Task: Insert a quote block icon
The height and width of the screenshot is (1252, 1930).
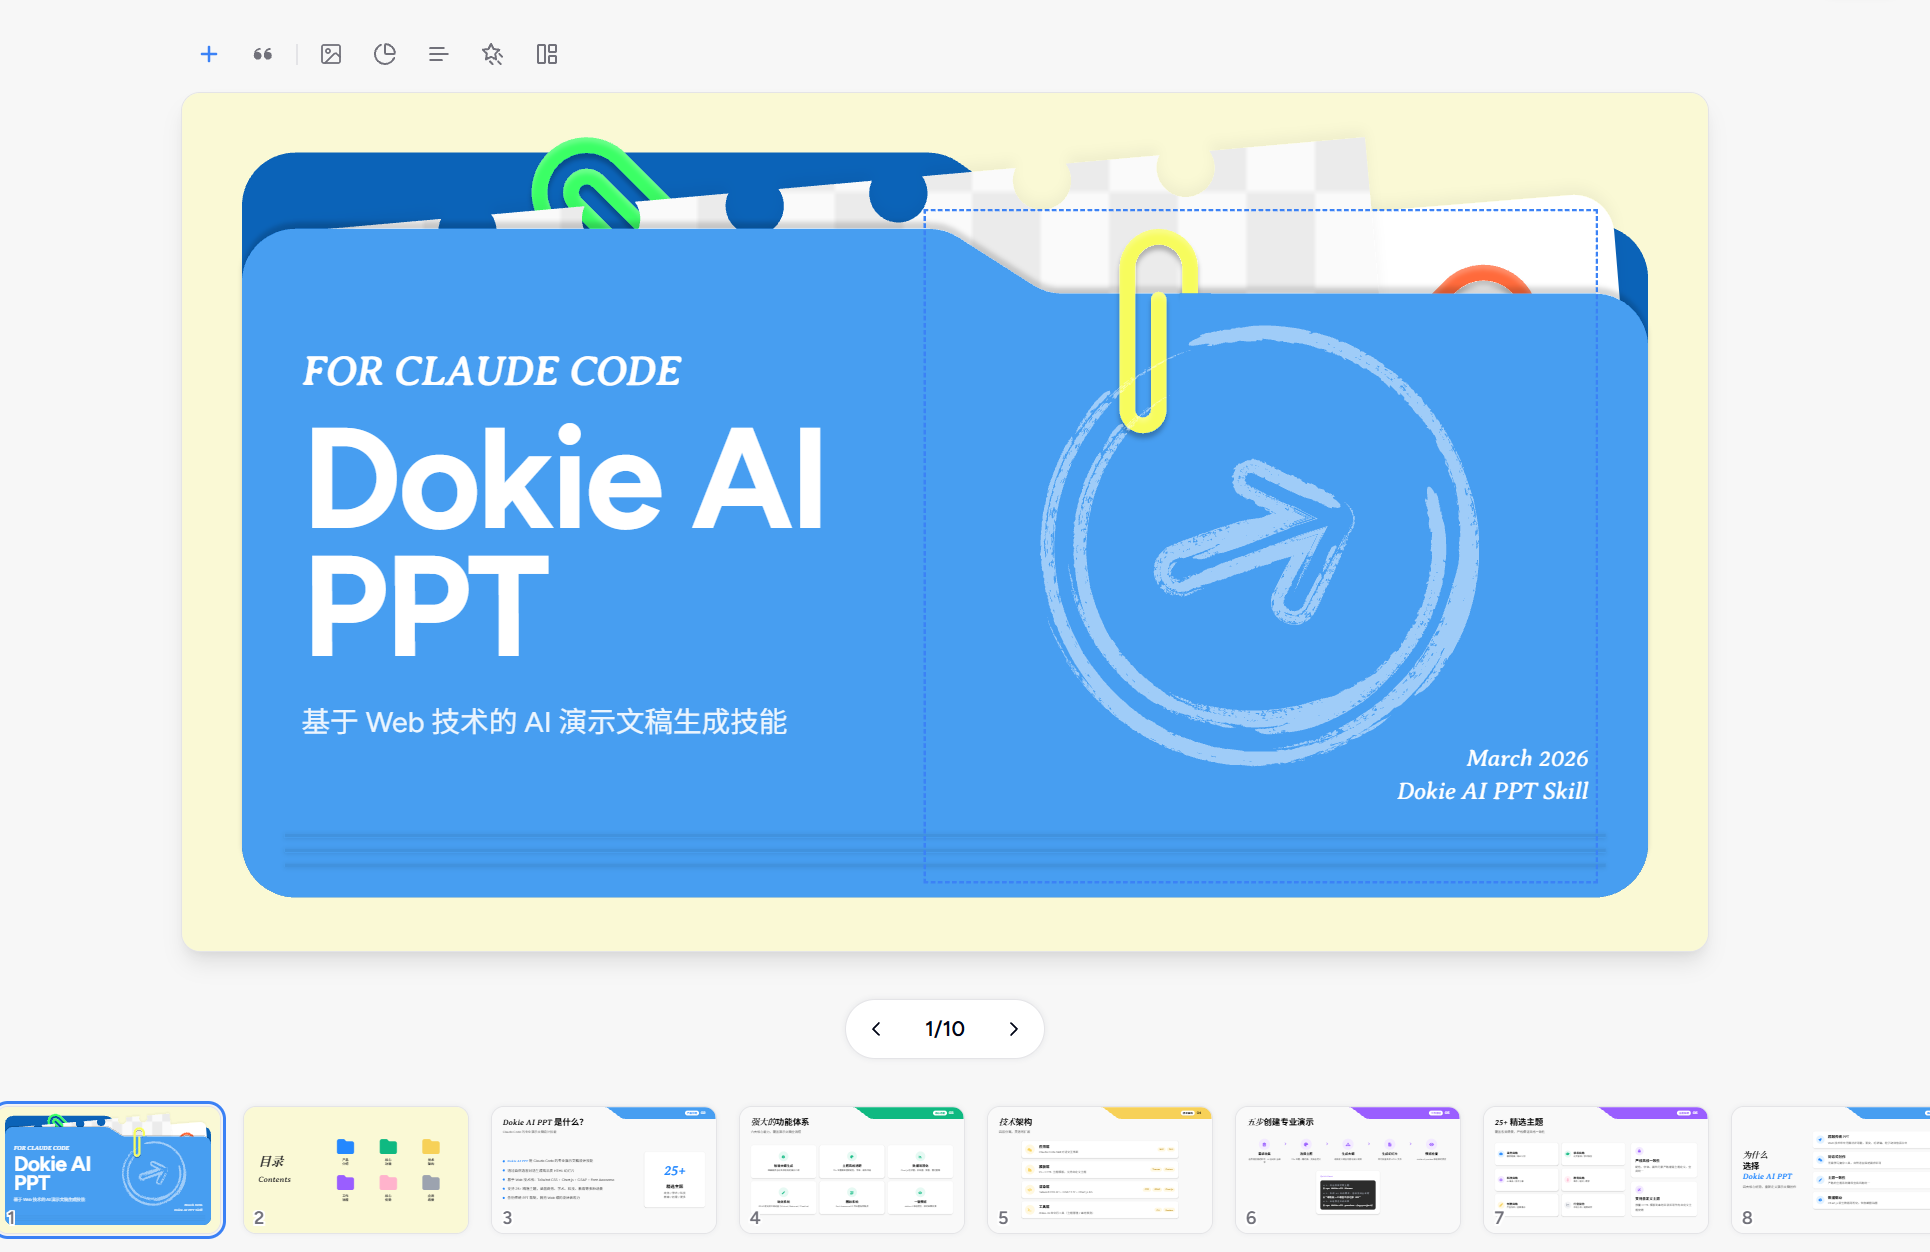Action: (263, 54)
